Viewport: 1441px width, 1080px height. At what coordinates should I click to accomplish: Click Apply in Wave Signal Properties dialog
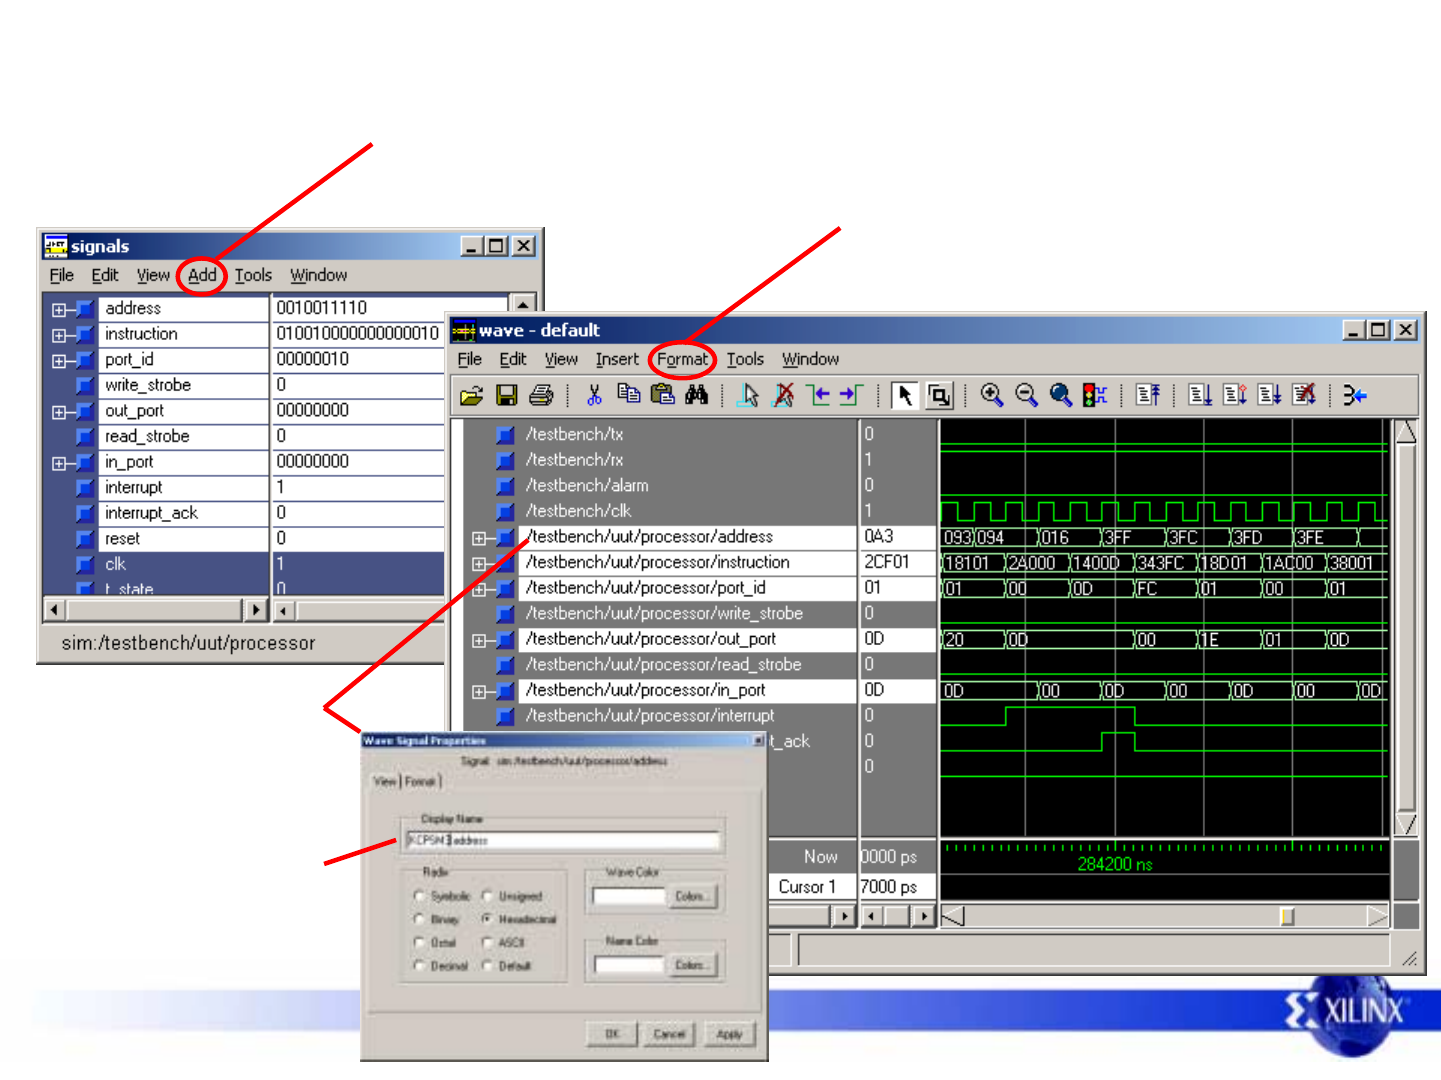[729, 1034]
